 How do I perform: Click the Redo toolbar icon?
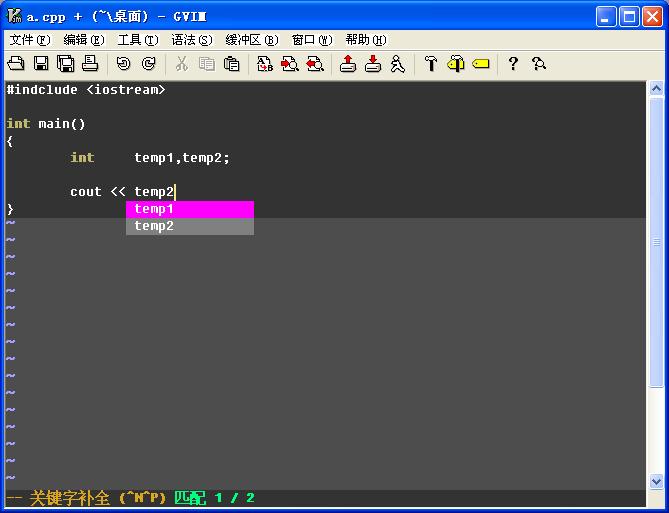click(x=148, y=64)
